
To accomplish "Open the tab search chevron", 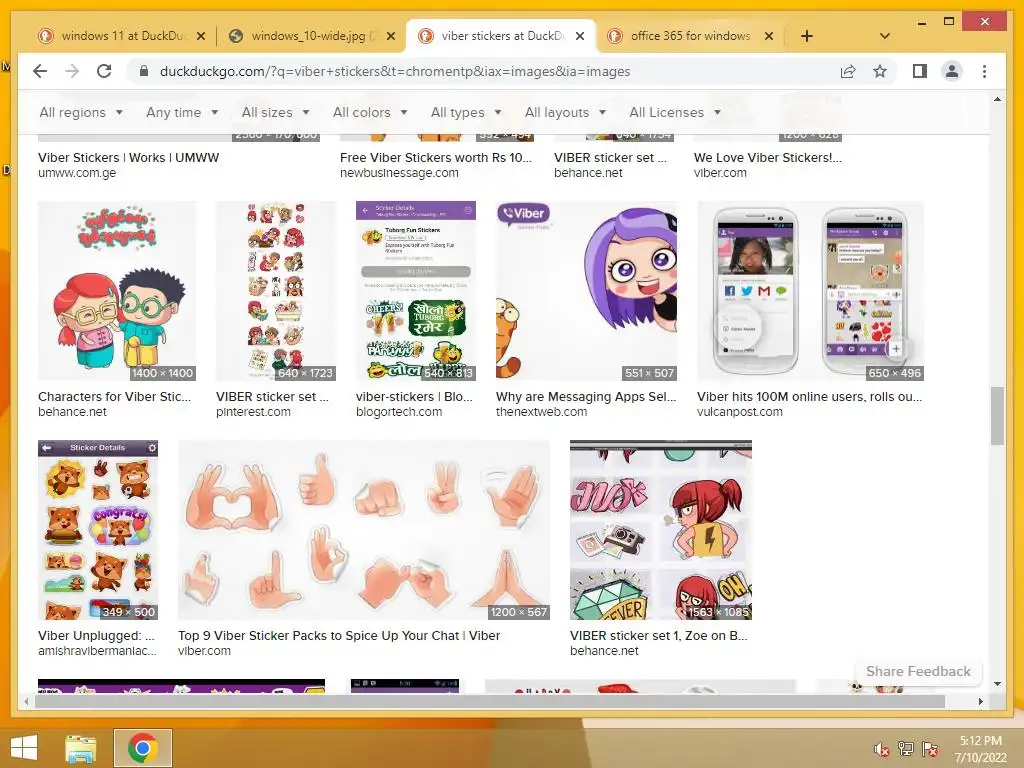I will (x=885, y=36).
